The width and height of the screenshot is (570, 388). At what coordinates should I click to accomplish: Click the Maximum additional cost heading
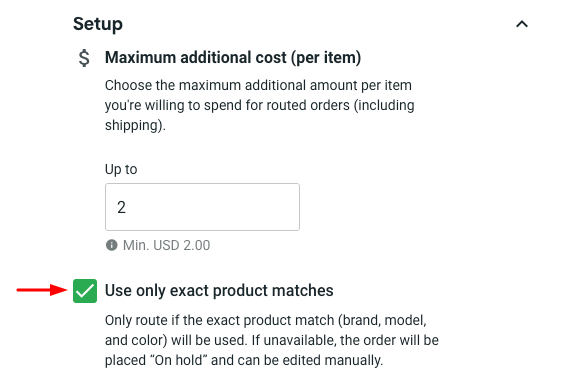pos(233,57)
